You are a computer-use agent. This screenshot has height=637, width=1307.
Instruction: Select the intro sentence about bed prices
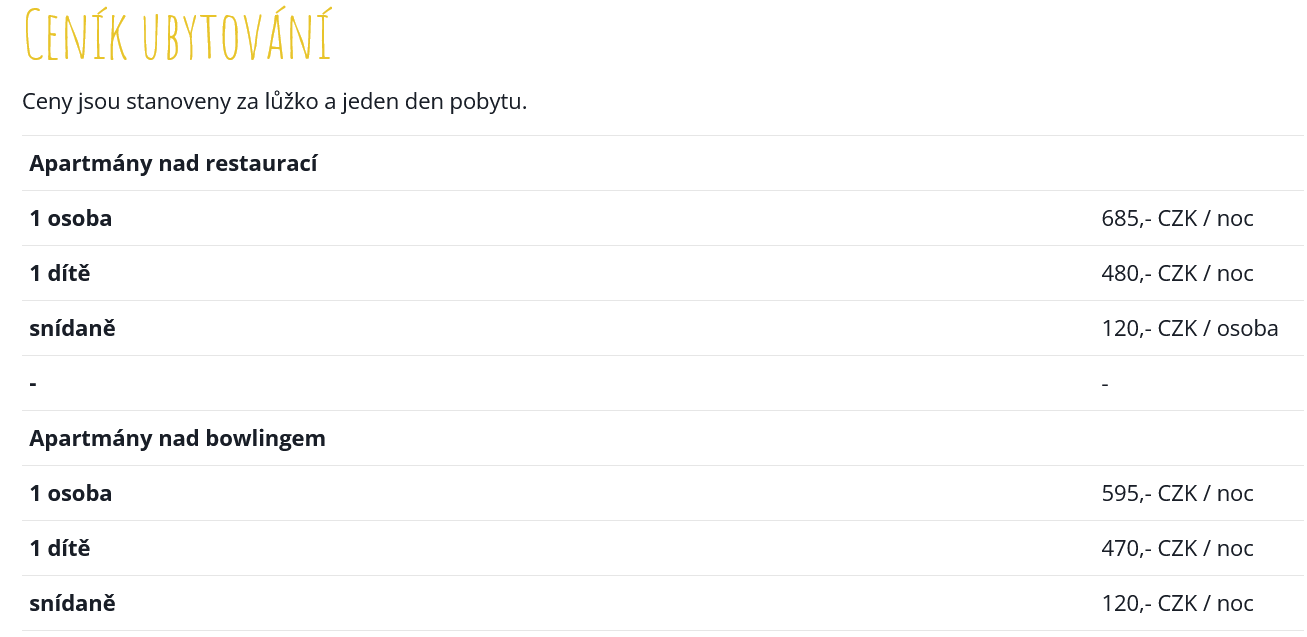(274, 102)
